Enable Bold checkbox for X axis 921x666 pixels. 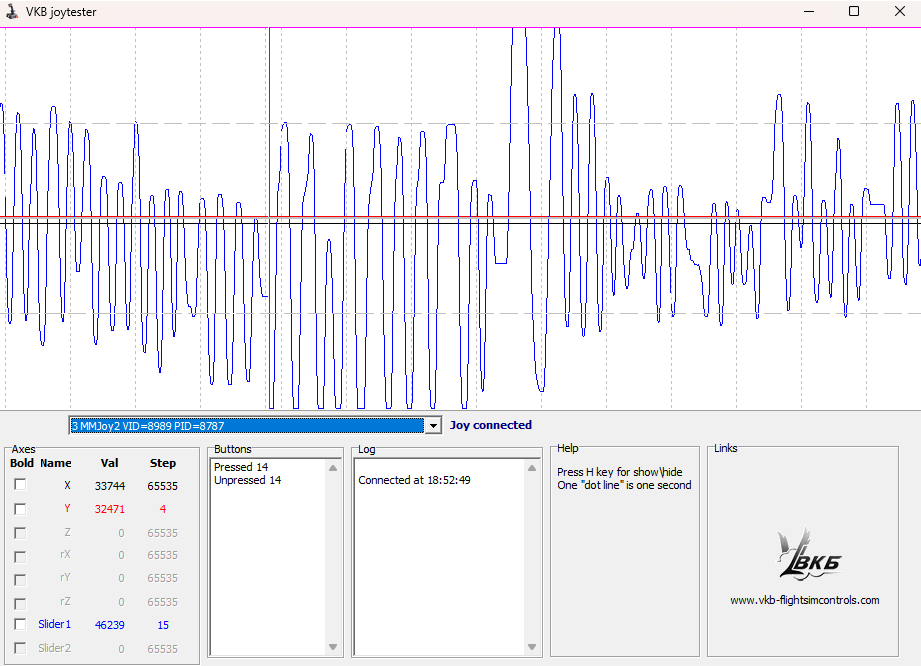(20, 485)
